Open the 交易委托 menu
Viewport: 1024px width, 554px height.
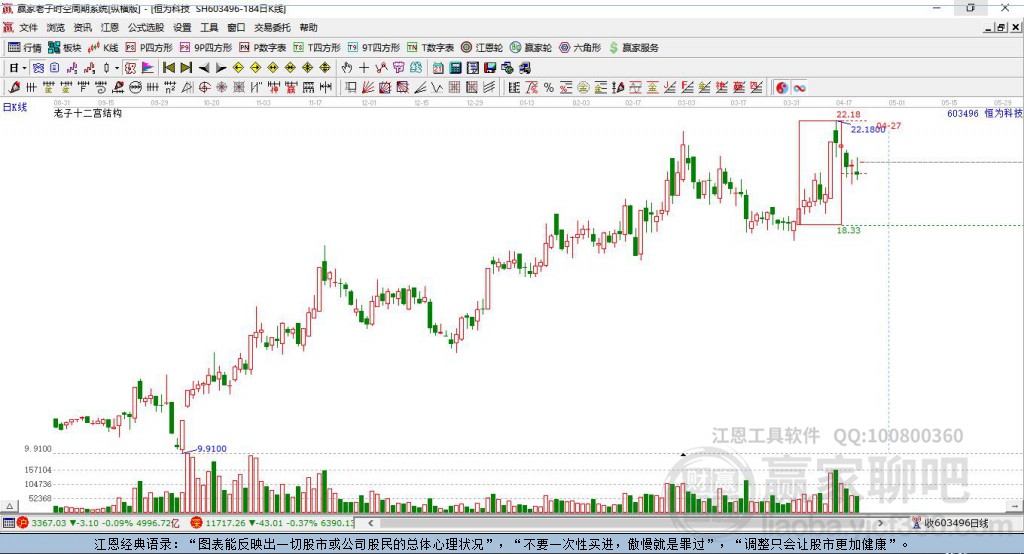272,27
